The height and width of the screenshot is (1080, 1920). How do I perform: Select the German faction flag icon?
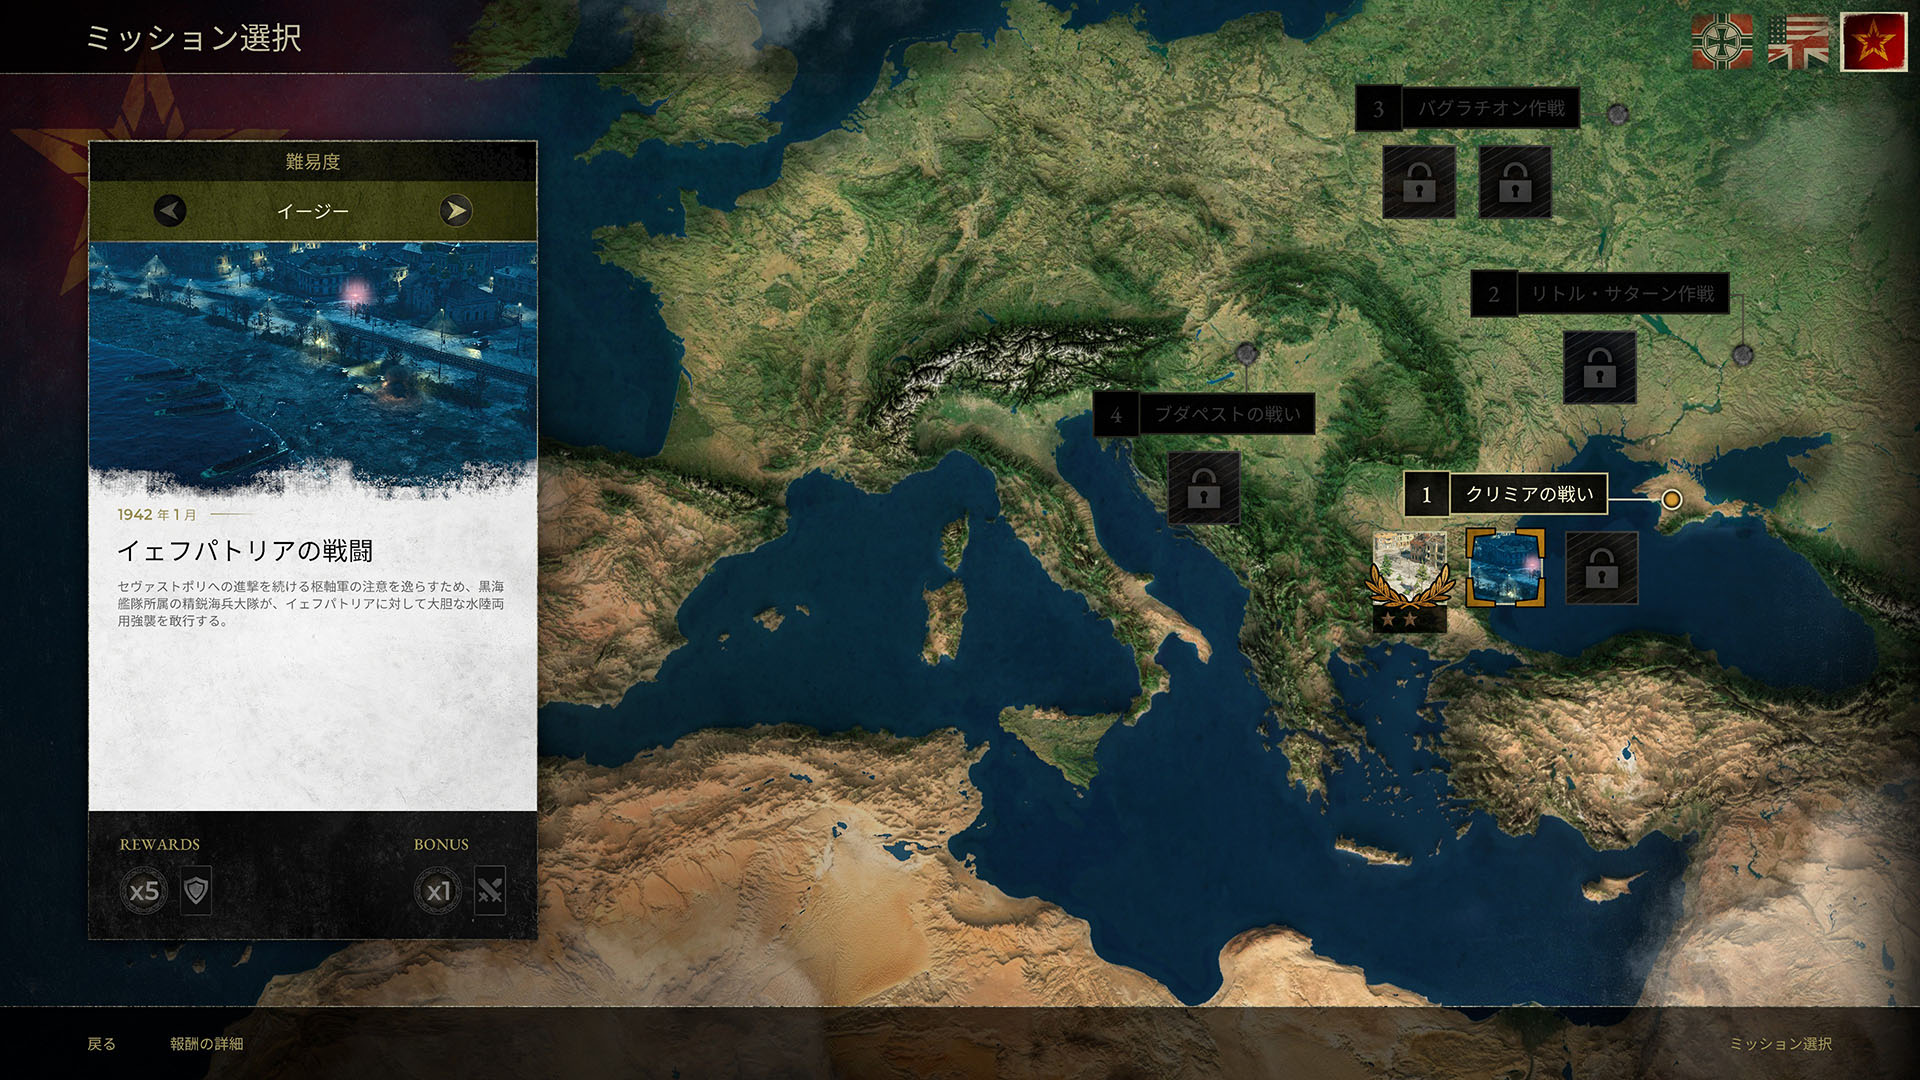coord(1721,42)
